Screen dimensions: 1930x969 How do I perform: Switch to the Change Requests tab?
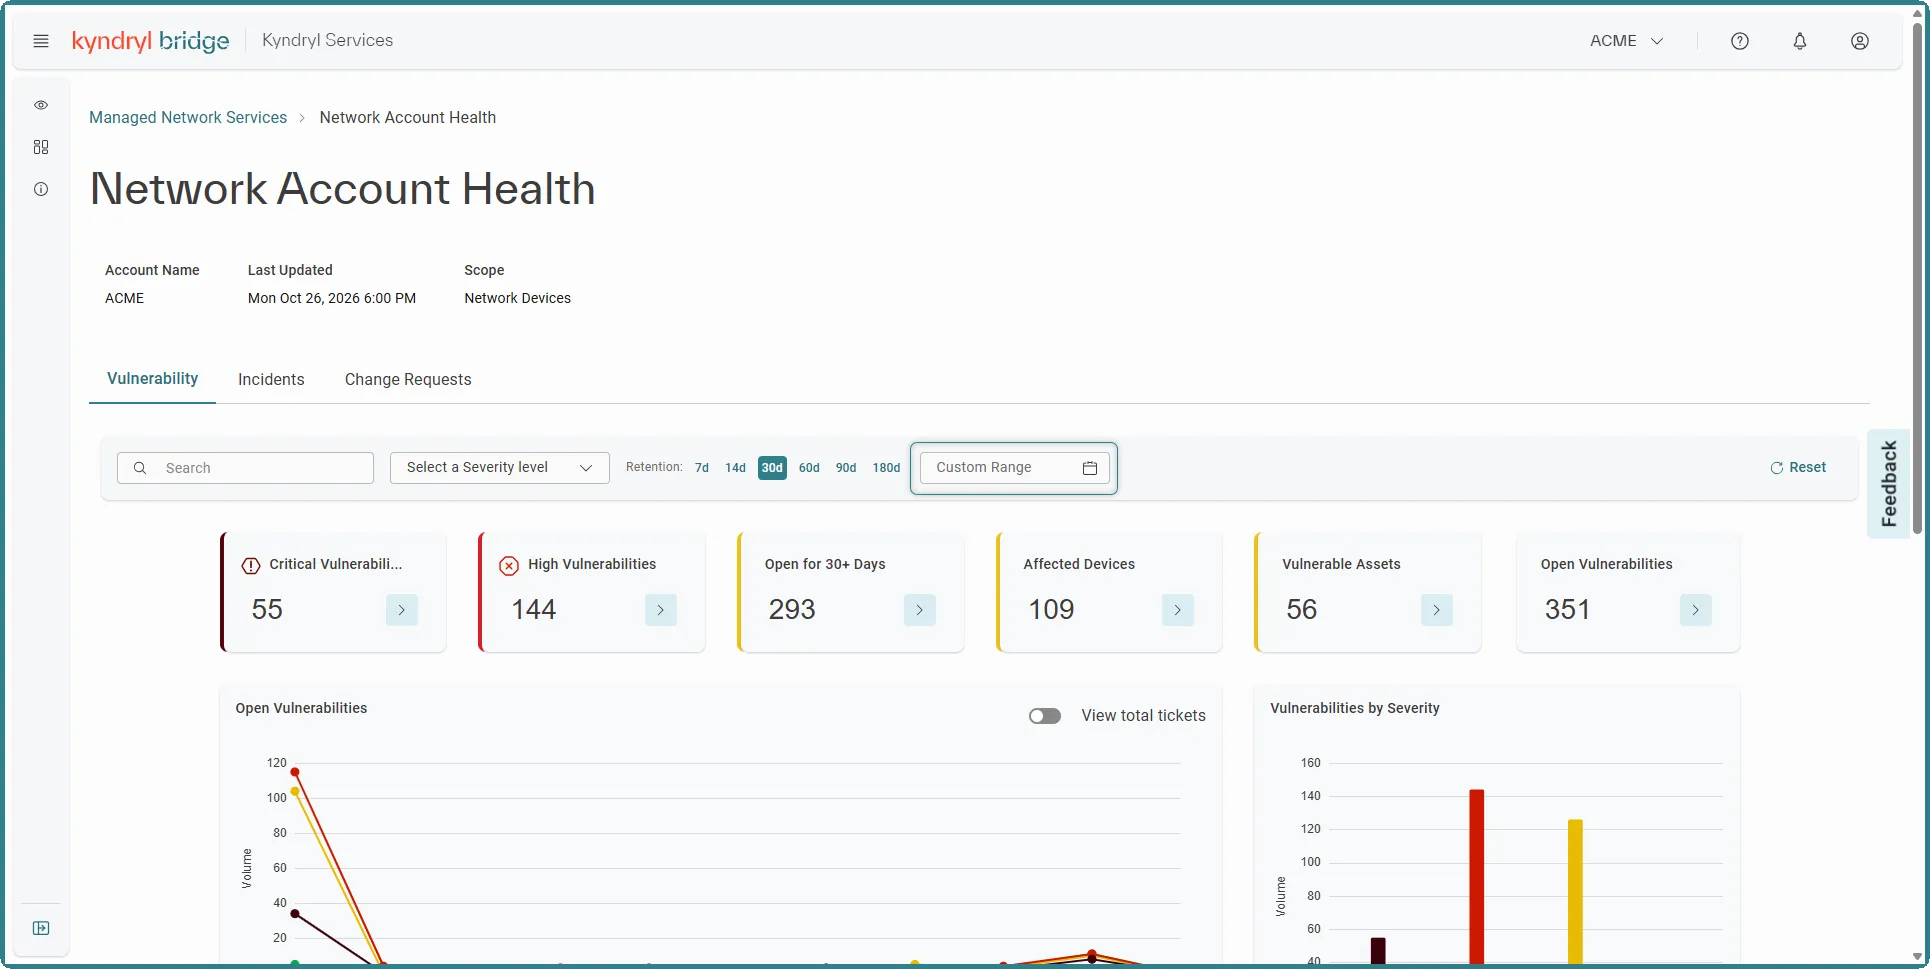408,380
